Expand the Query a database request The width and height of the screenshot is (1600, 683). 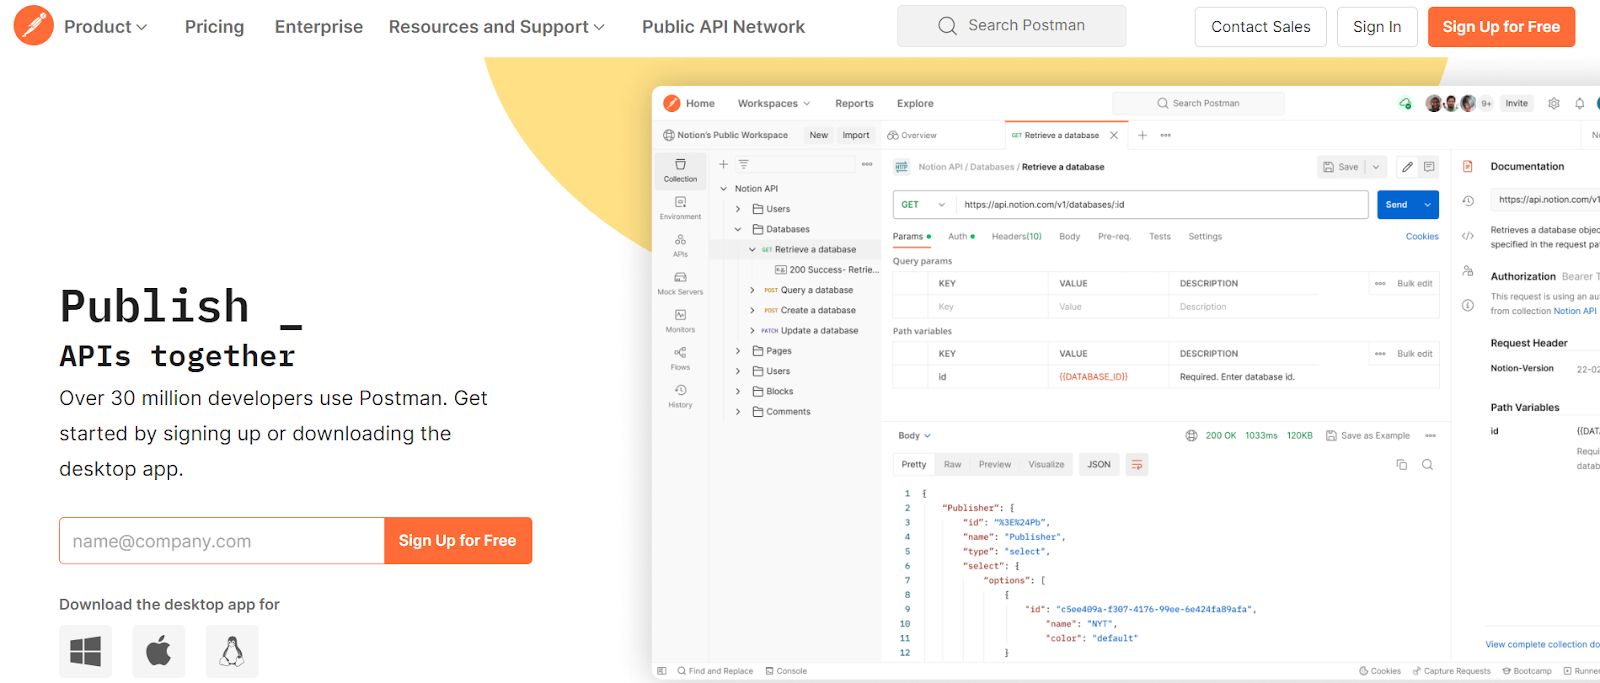coord(753,290)
